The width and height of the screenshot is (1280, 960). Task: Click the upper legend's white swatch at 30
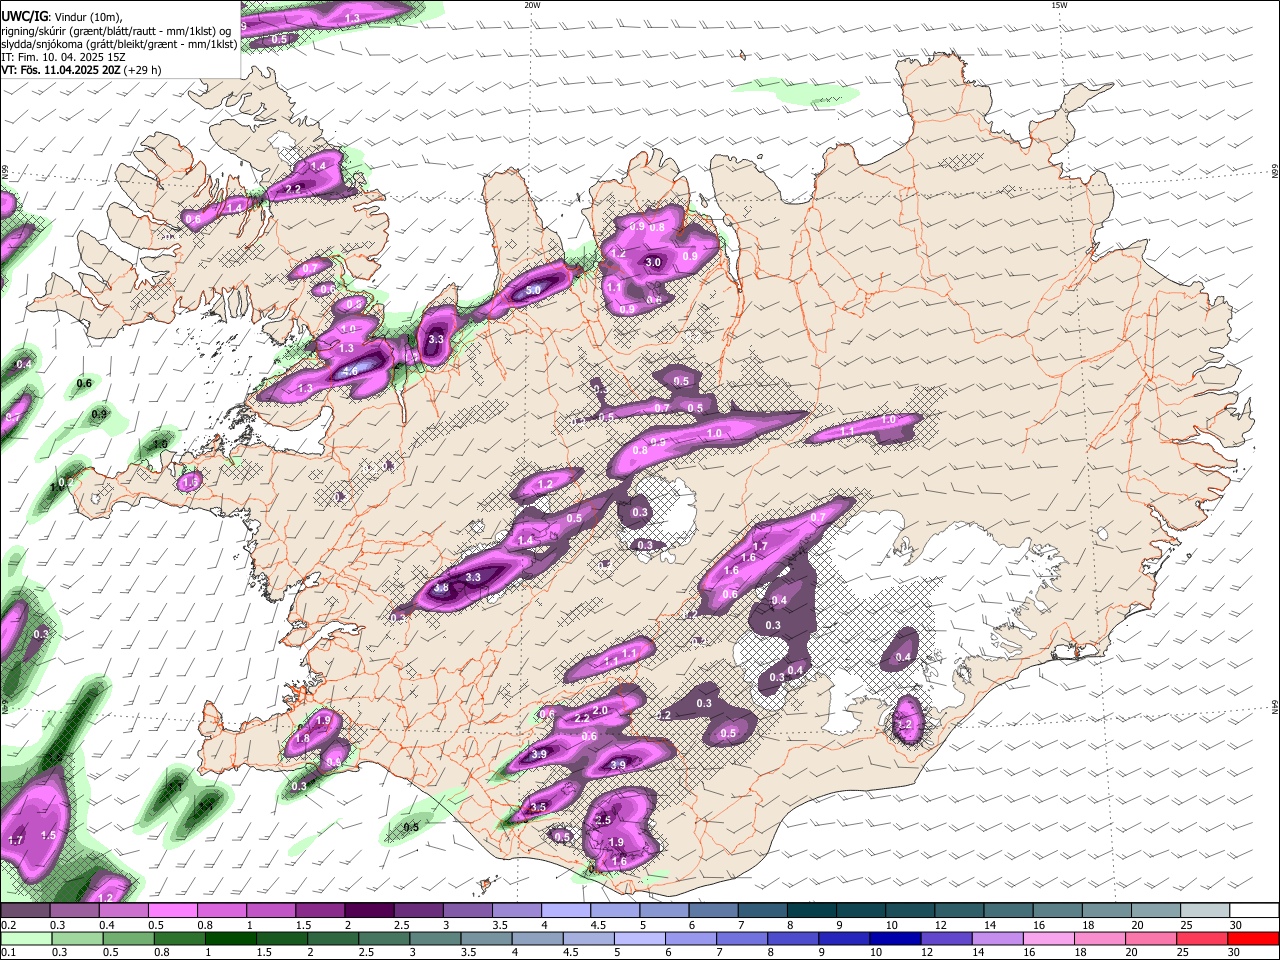(x=1253, y=910)
